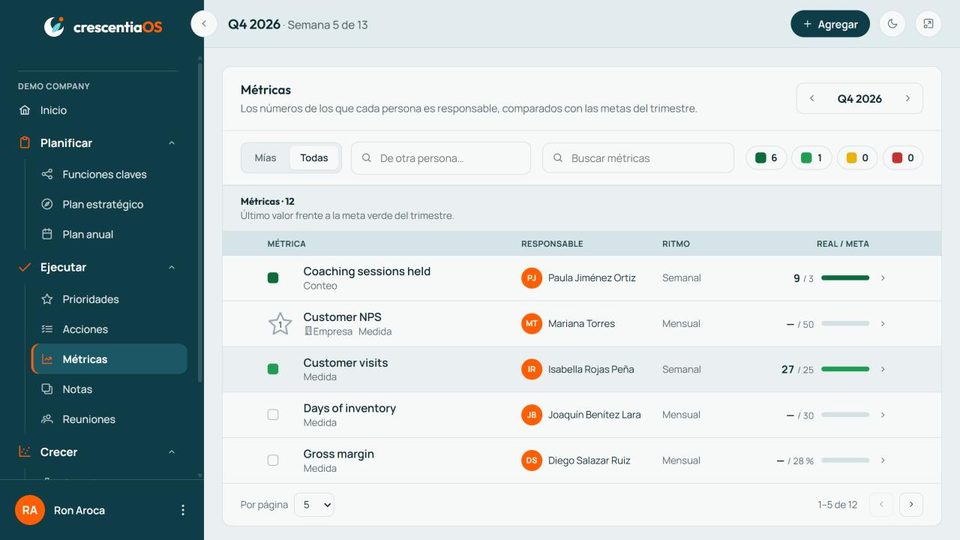Click the RA user avatar
Image resolution: width=960 pixels, height=540 pixels.
pyautogui.click(x=29, y=510)
